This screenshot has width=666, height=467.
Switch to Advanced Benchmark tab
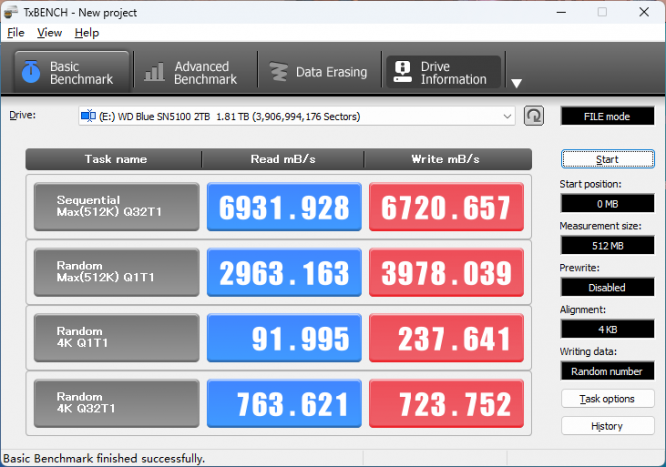point(195,72)
